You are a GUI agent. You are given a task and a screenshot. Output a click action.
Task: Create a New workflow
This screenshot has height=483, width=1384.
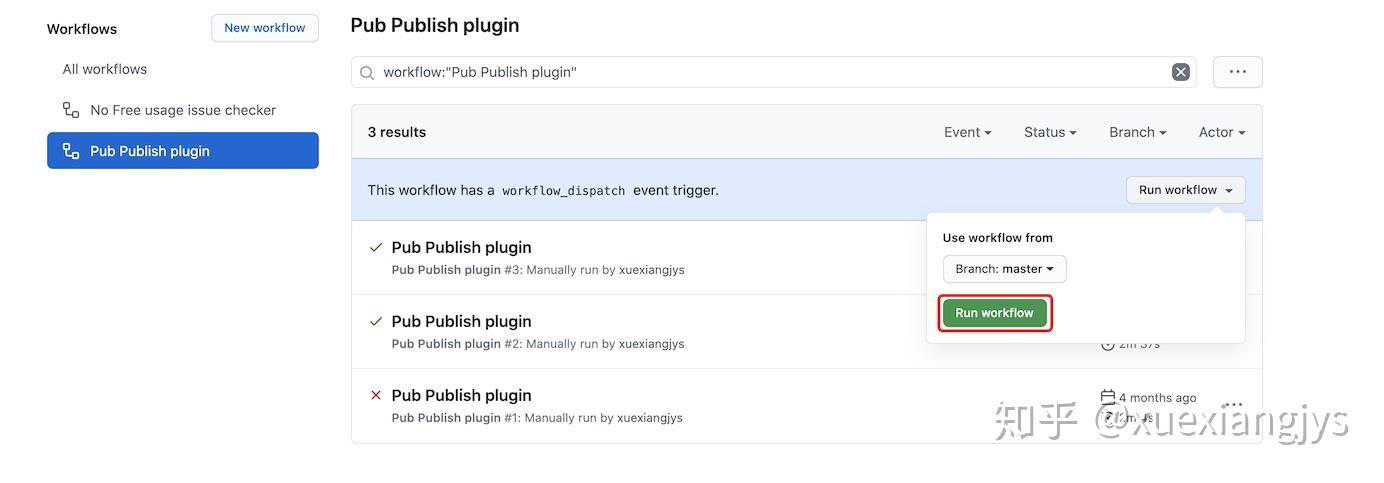click(264, 28)
